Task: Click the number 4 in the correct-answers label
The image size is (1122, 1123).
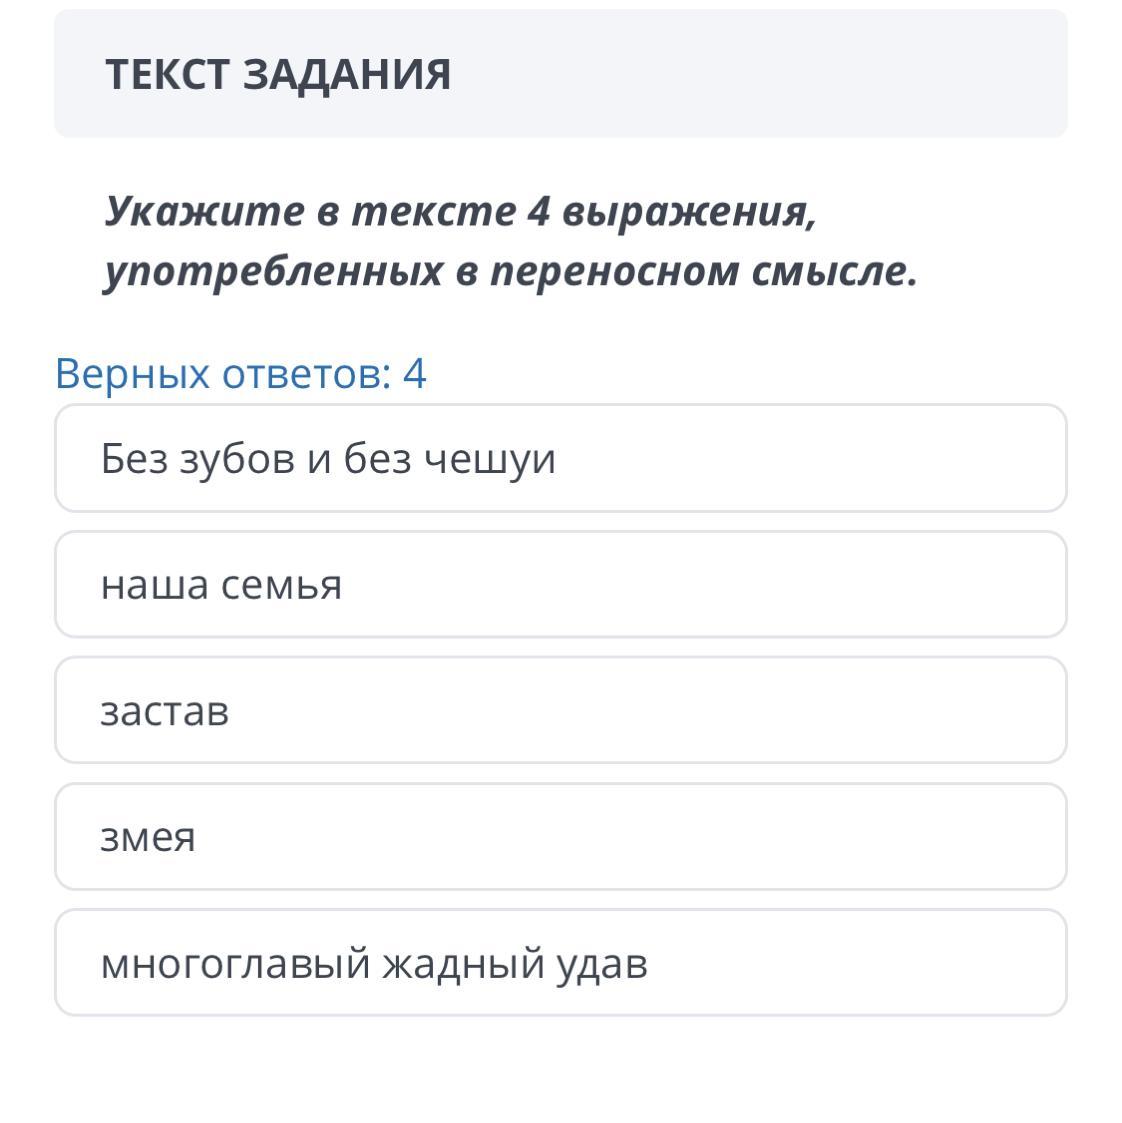Action: [414, 373]
